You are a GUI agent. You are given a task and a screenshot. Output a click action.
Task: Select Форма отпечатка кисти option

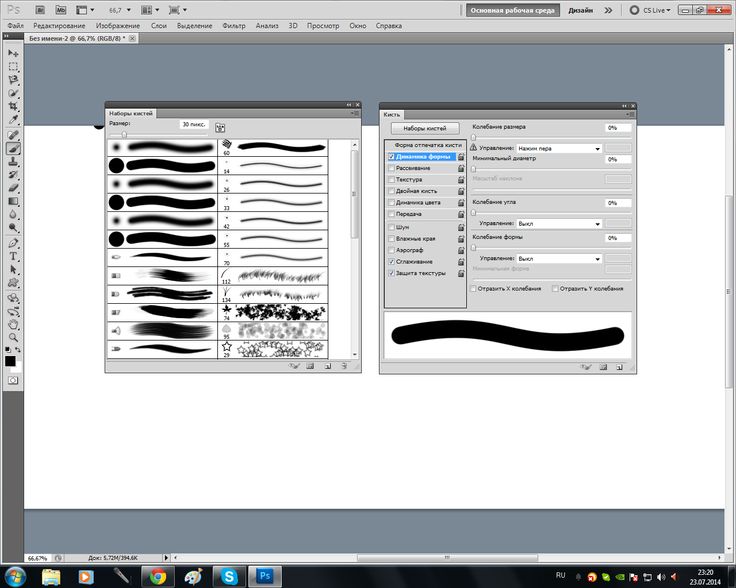[428, 145]
